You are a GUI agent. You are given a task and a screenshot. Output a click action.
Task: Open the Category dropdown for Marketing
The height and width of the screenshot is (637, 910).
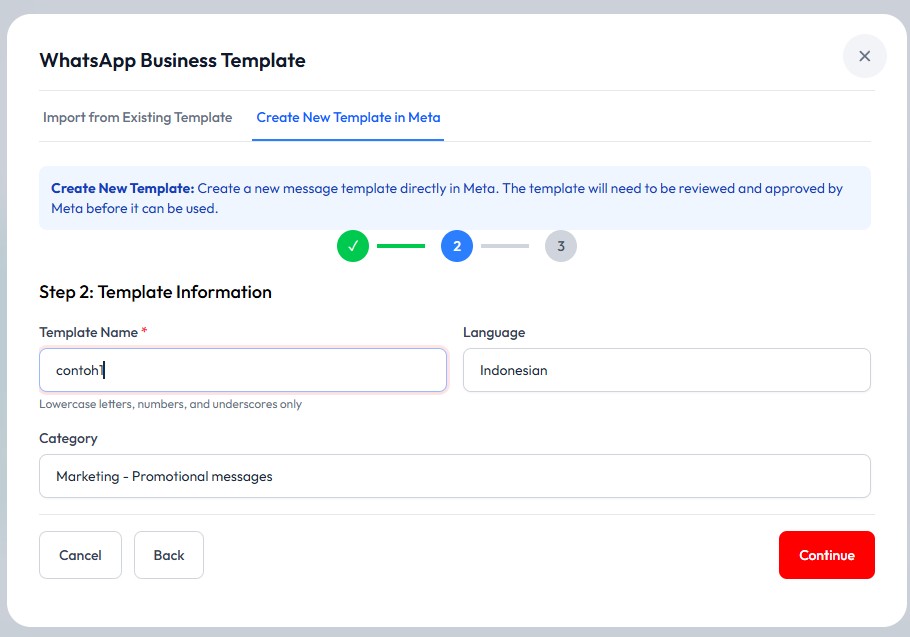tap(455, 476)
